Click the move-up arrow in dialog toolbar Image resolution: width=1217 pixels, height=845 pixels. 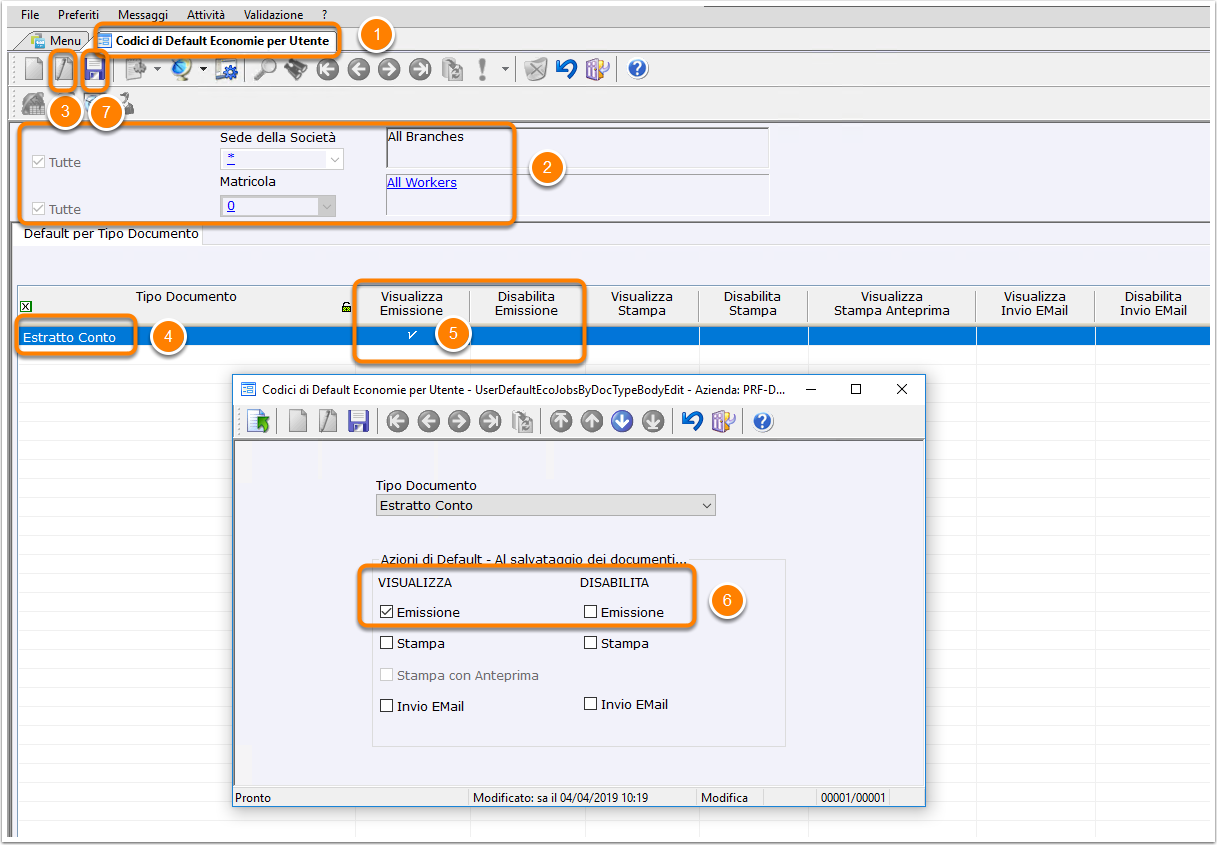coord(592,421)
